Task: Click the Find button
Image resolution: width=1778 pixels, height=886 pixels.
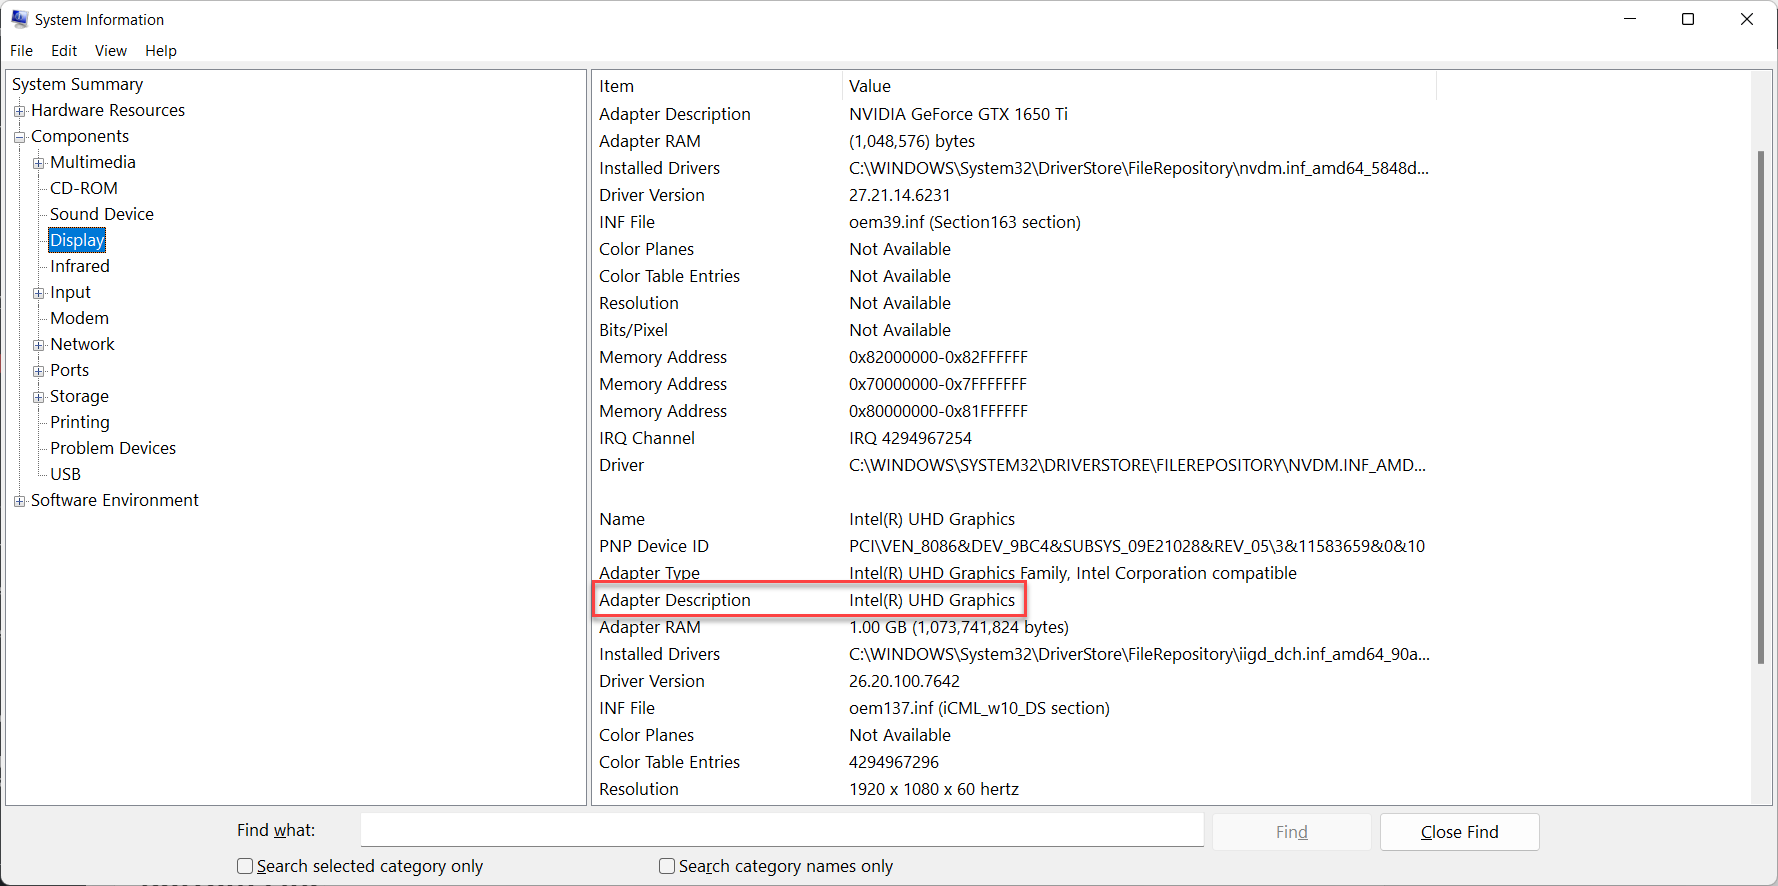Action: tap(1291, 832)
